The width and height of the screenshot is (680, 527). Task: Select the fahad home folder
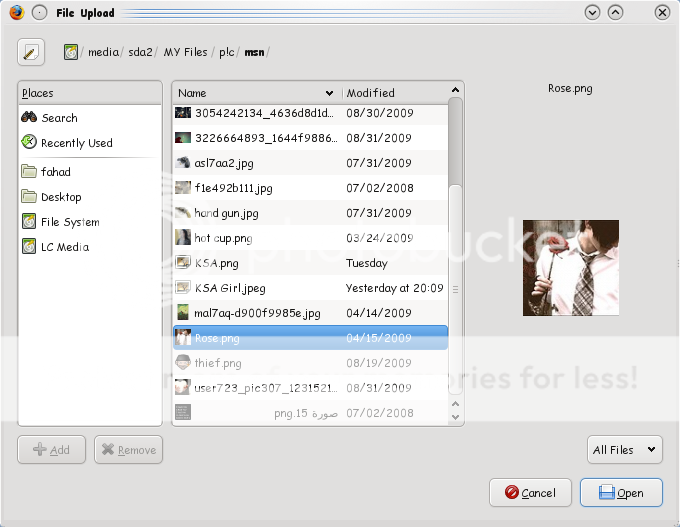coord(55,172)
